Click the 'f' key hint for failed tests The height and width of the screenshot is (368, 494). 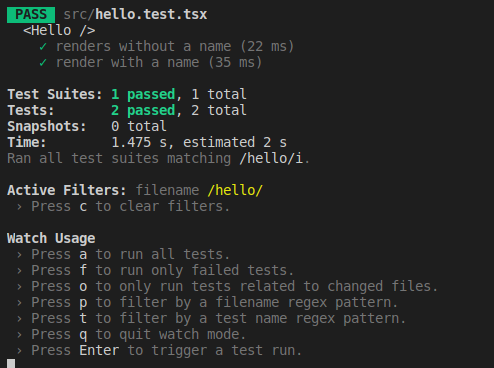(83, 270)
